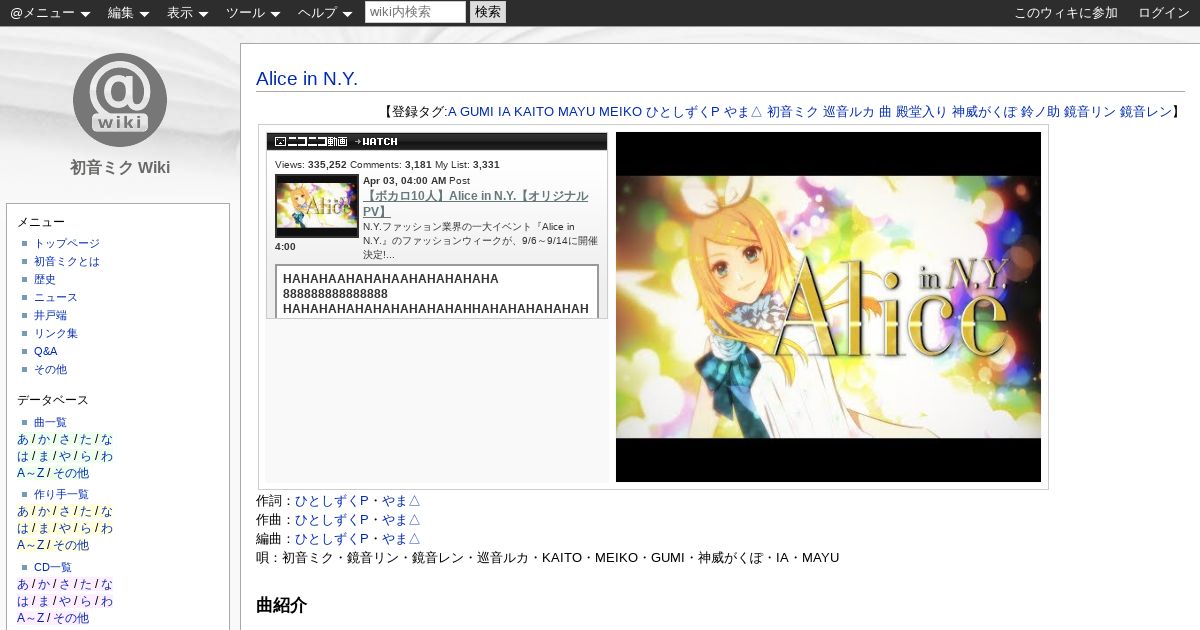This screenshot has height=630, width=1200.
Task: Select tag 巡音ルカ
Action: tap(849, 112)
